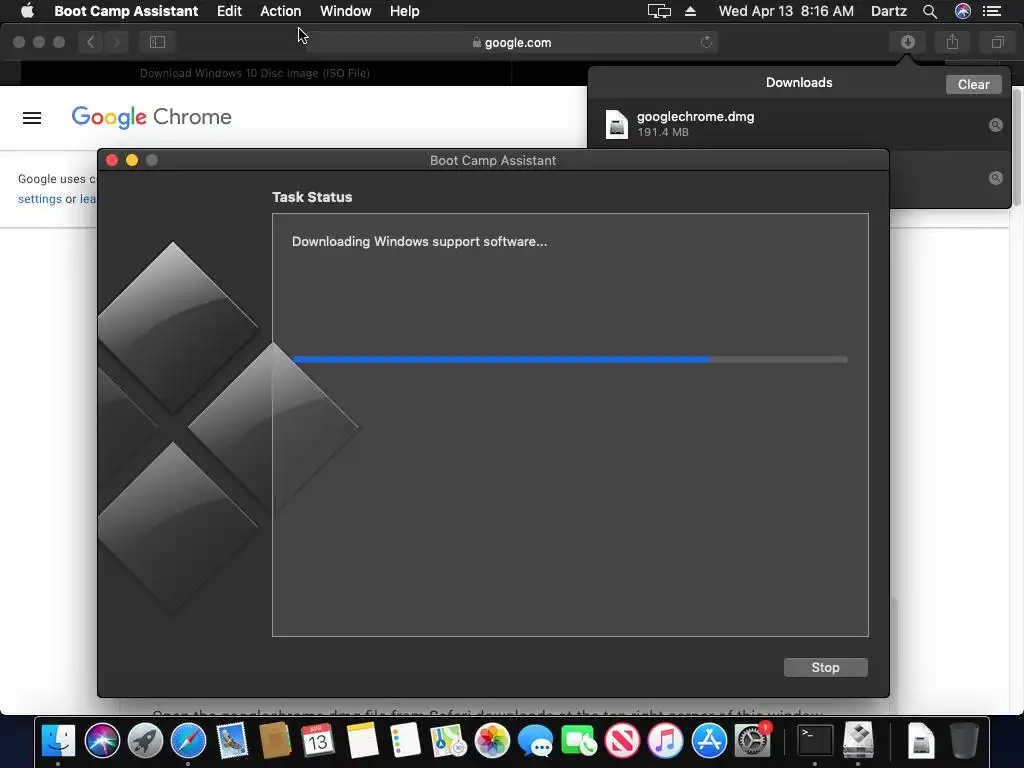Open the Apple menu

click(27, 11)
